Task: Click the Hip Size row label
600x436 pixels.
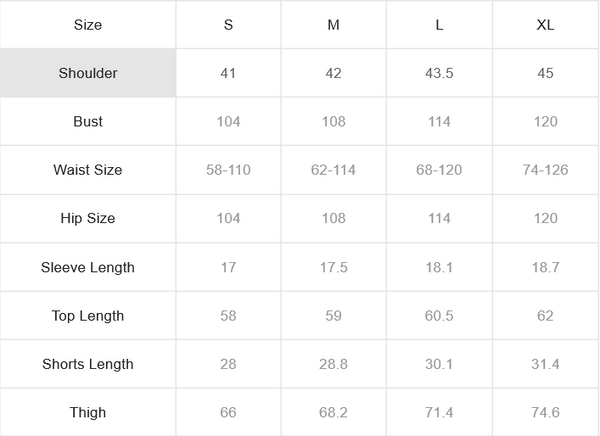Action: (88, 218)
